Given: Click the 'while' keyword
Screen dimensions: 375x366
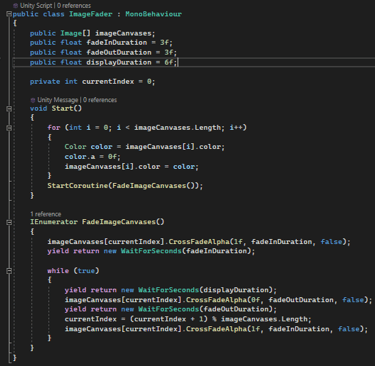Looking at the screenshot, I should click(x=58, y=271).
